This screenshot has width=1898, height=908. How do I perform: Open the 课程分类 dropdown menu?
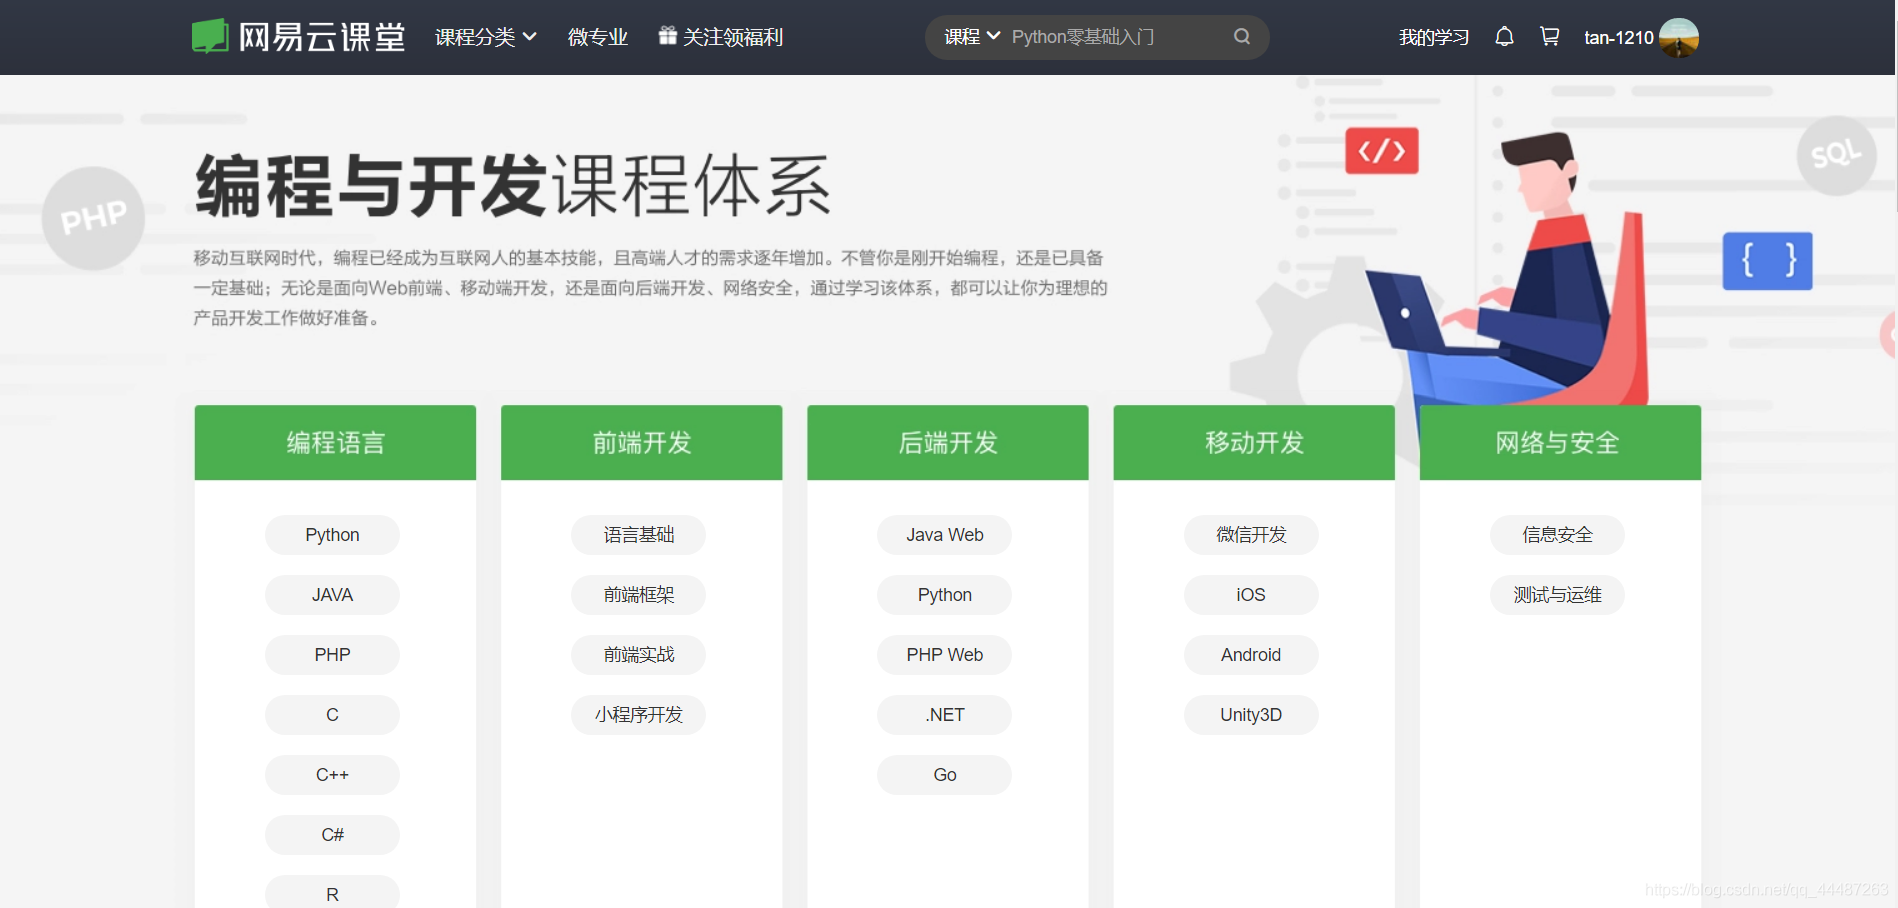486,37
